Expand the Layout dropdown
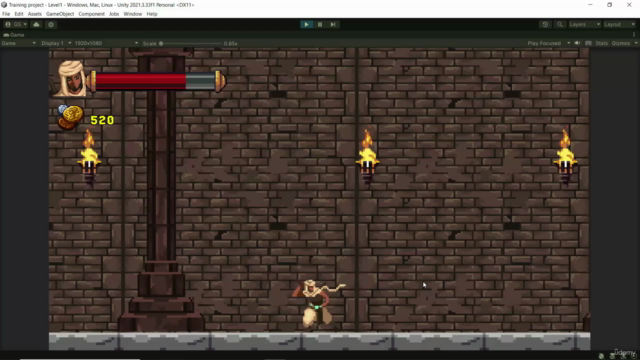Viewport: 640px width, 360px height. coord(619,24)
